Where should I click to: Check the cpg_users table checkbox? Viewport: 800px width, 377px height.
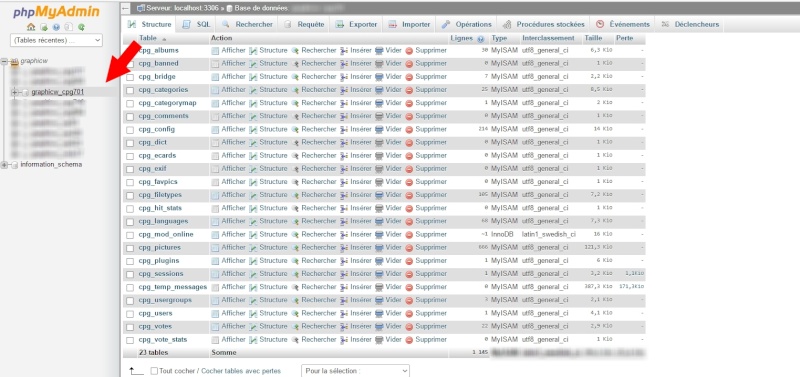coord(130,314)
